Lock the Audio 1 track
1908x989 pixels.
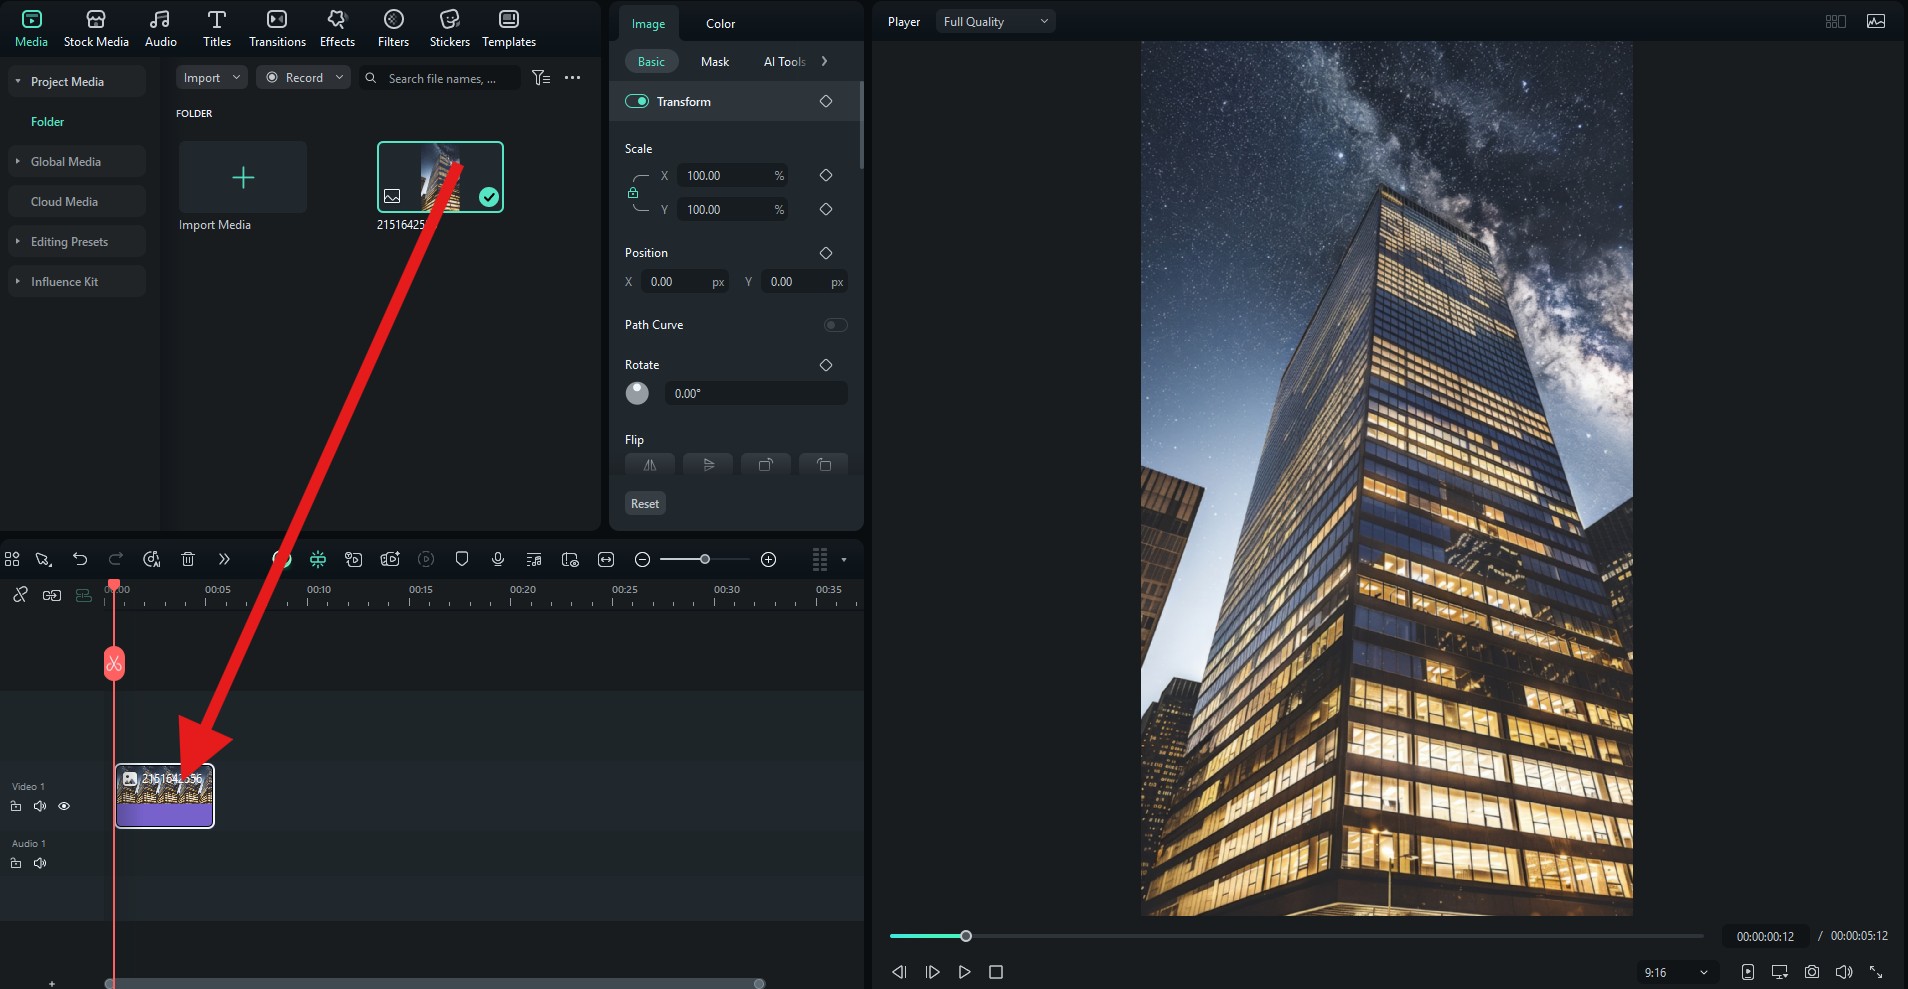[x=16, y=863]
